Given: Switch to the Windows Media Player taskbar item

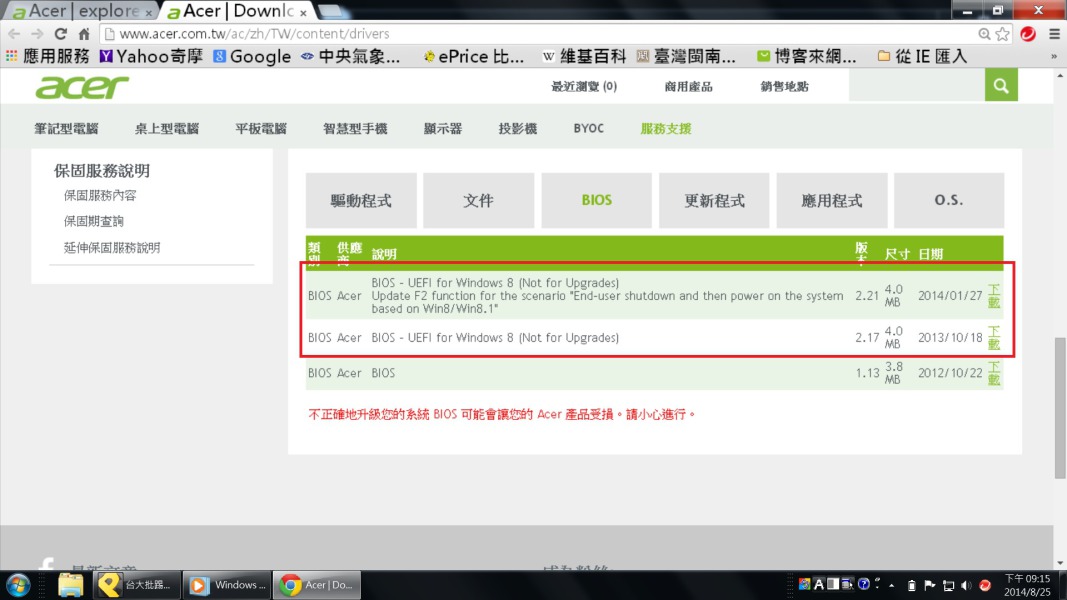Looking at the screenshot, I should click(227, 585).
